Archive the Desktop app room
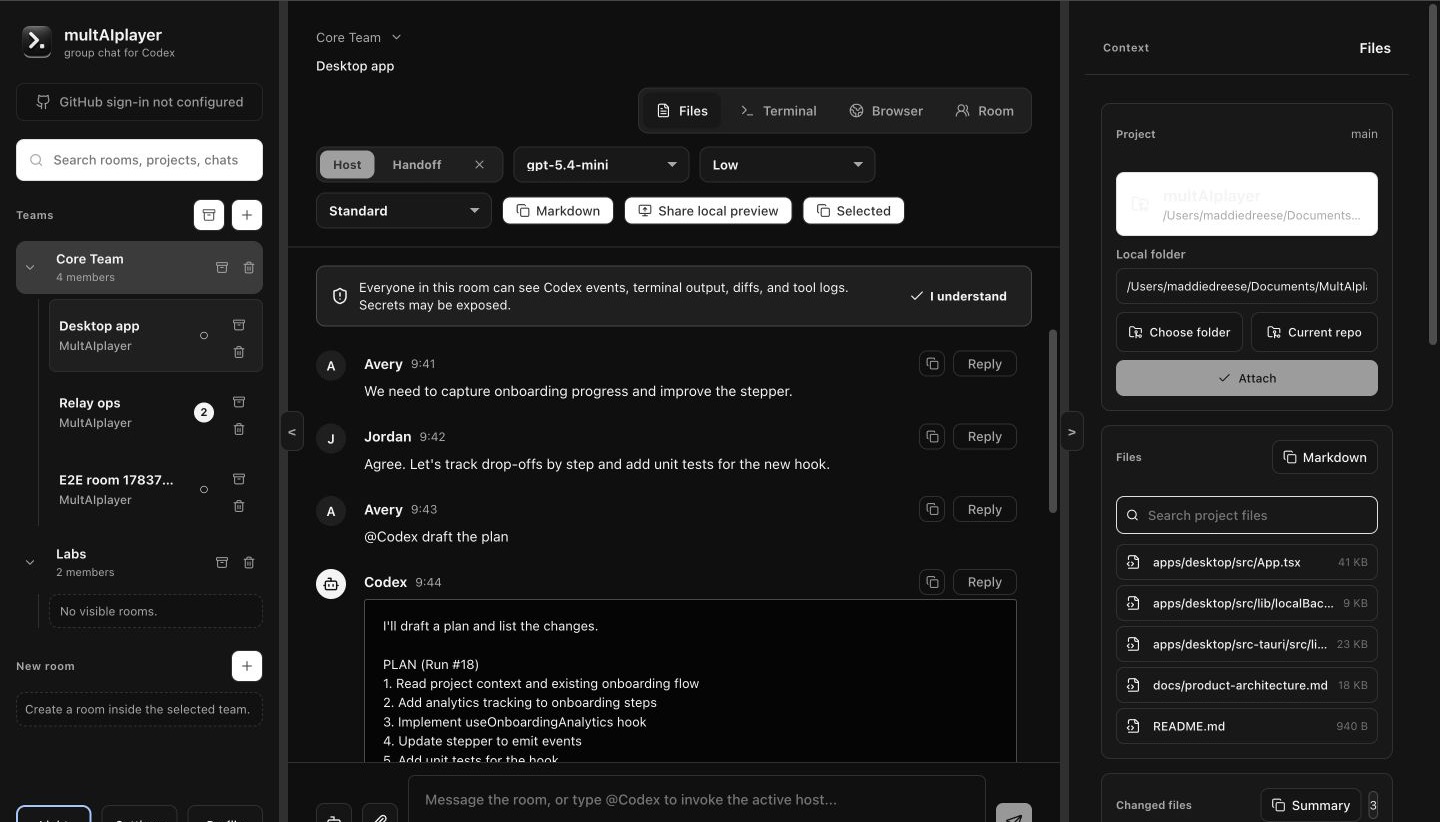Viewport: 1440px width, 822px height. click(239, 325)
